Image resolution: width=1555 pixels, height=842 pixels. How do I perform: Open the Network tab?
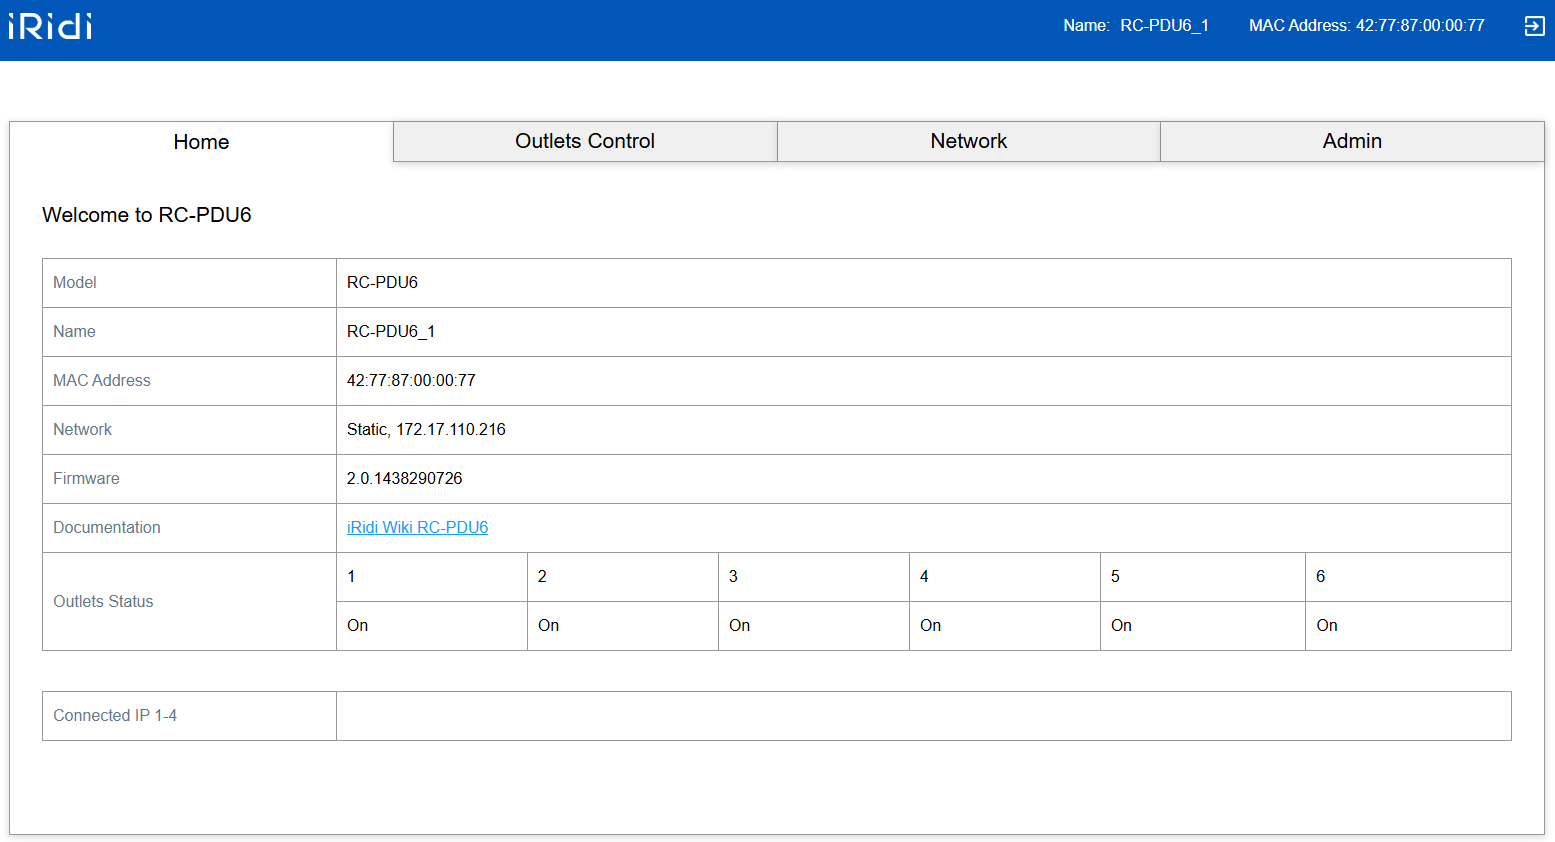pos(969,141)
